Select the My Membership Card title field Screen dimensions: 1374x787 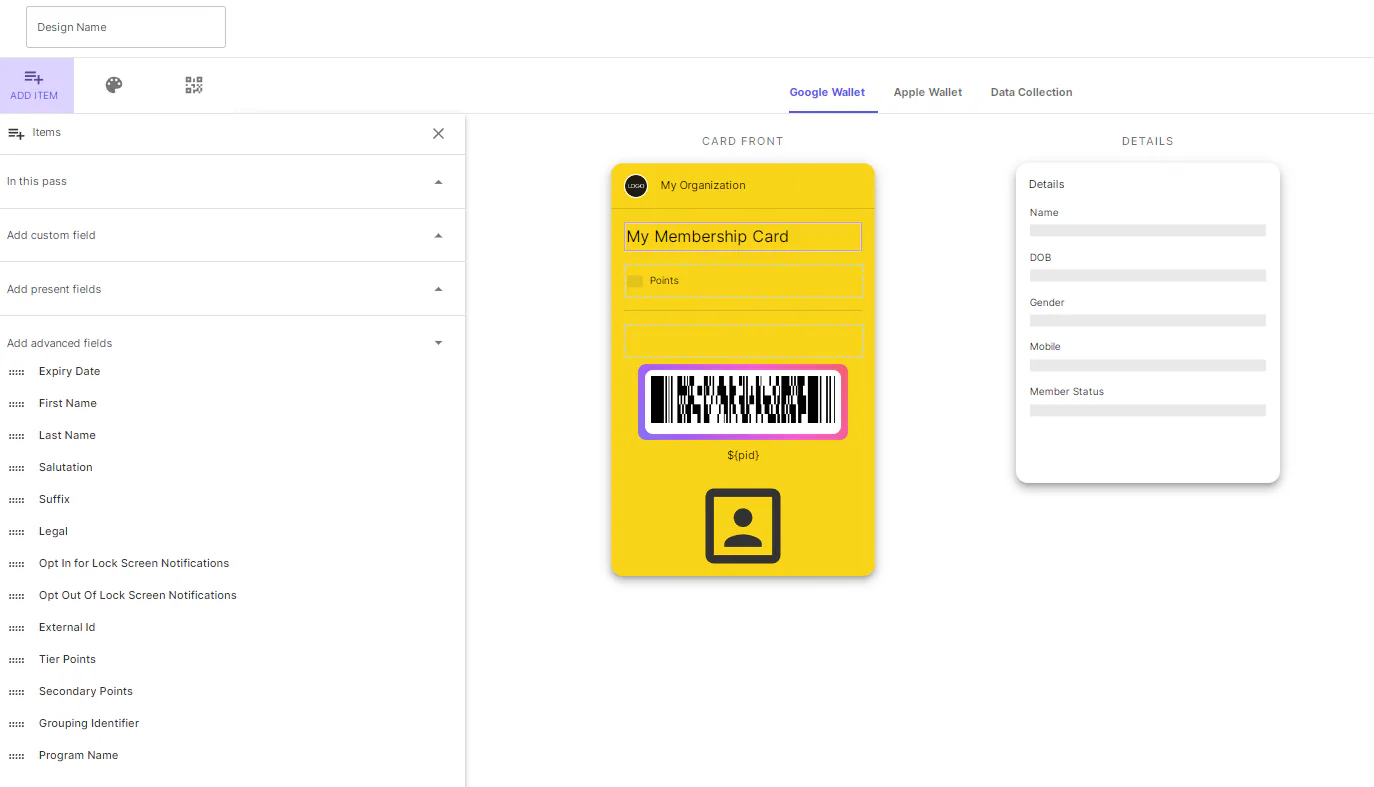[x=743, y=237]
